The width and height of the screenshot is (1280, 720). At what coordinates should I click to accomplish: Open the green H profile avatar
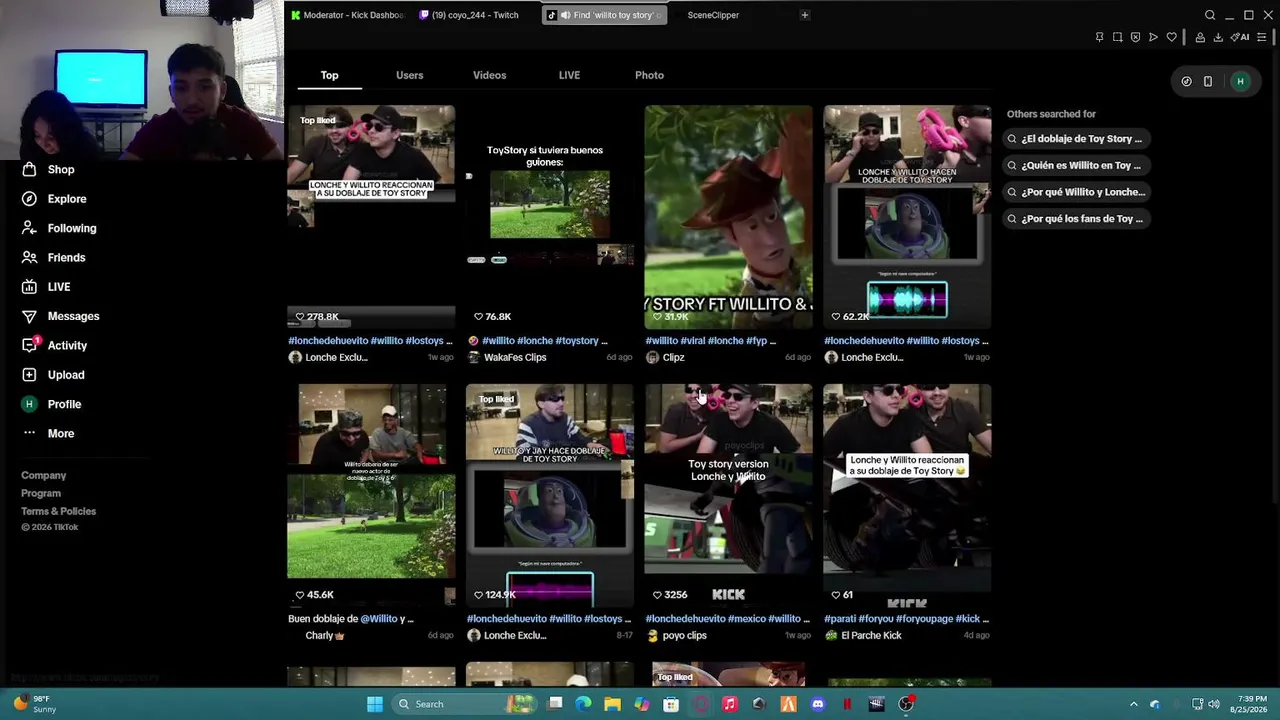1240,81
